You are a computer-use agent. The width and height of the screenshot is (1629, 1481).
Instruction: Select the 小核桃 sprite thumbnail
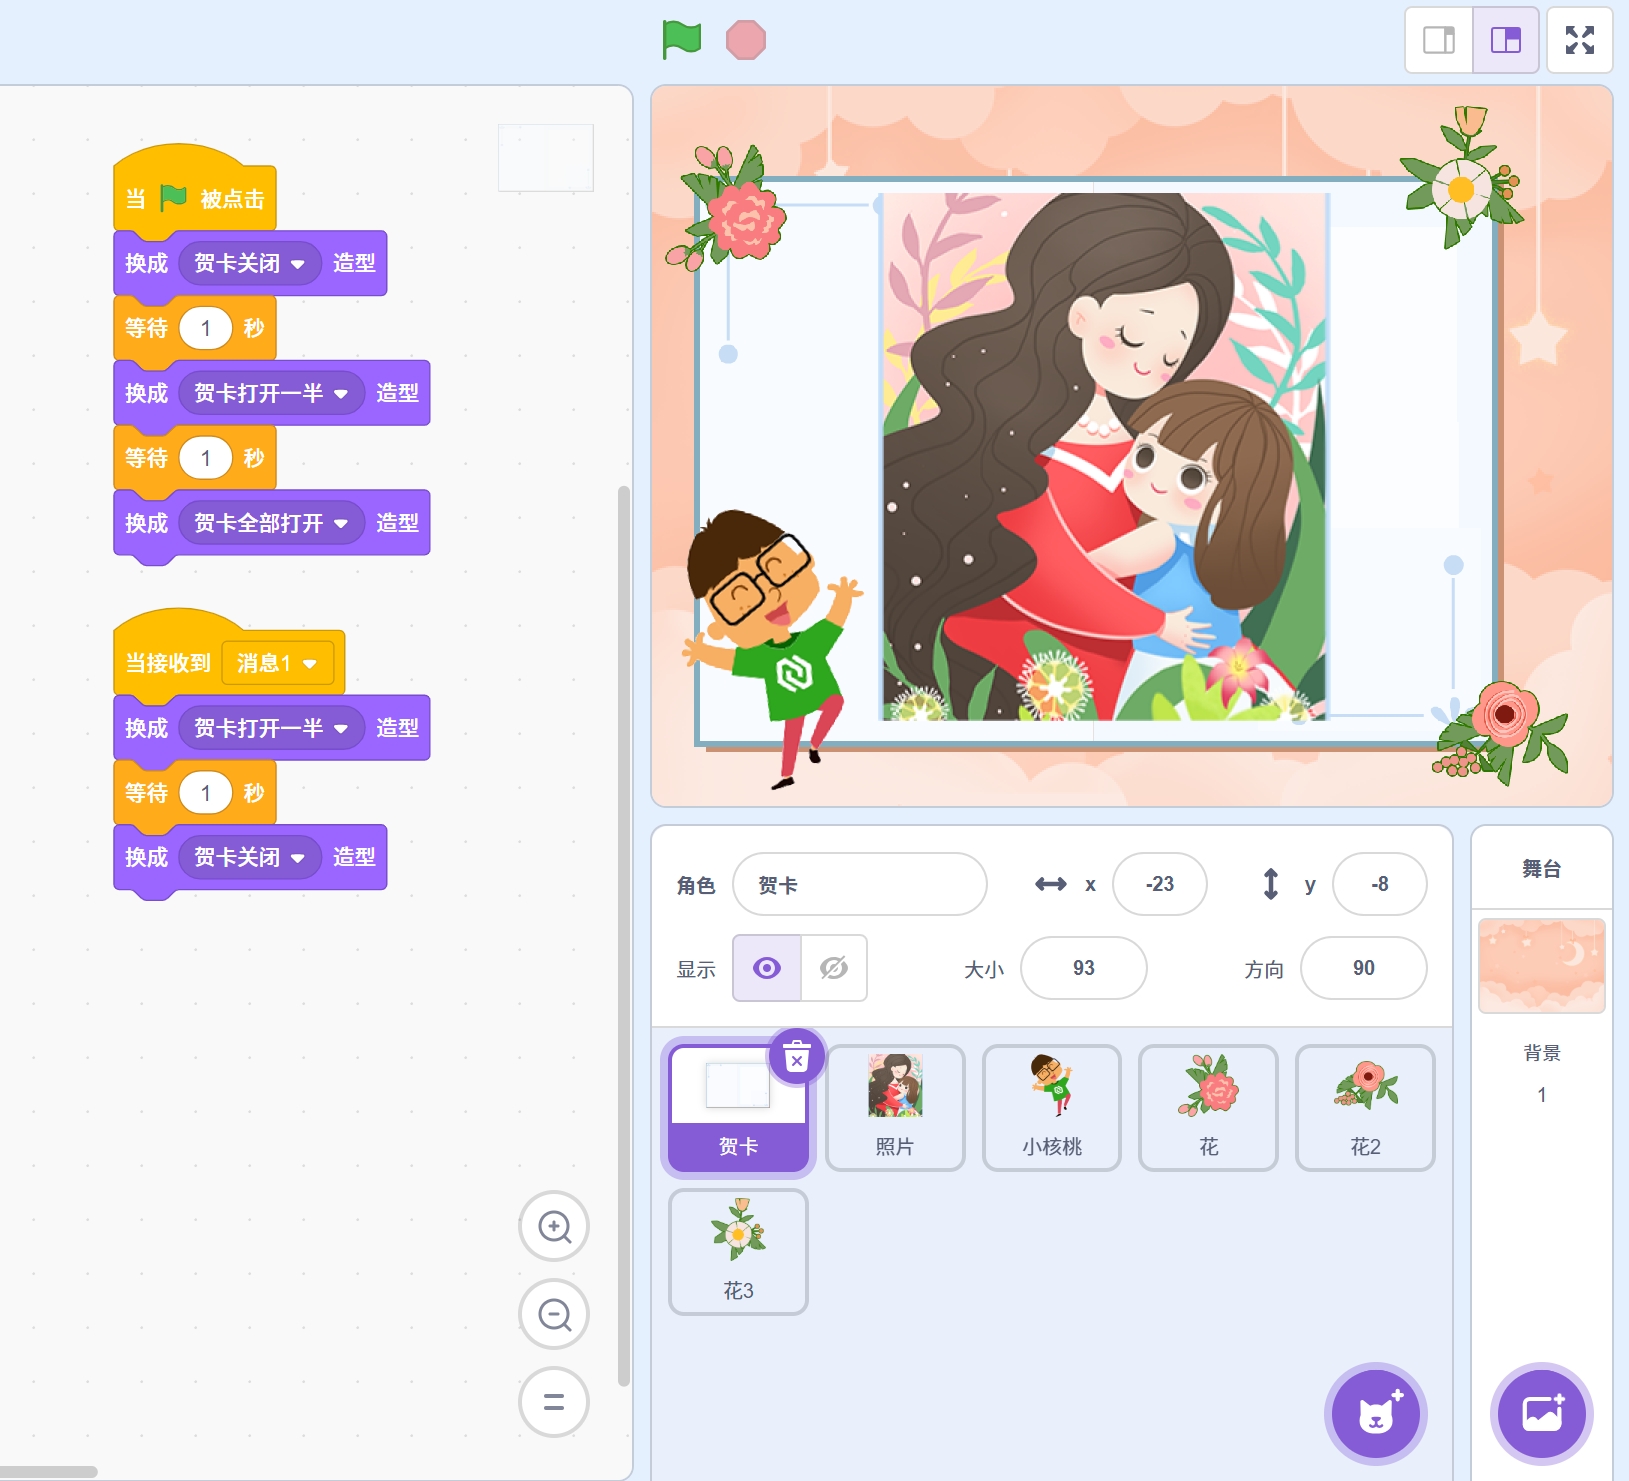point(1052,1107)
